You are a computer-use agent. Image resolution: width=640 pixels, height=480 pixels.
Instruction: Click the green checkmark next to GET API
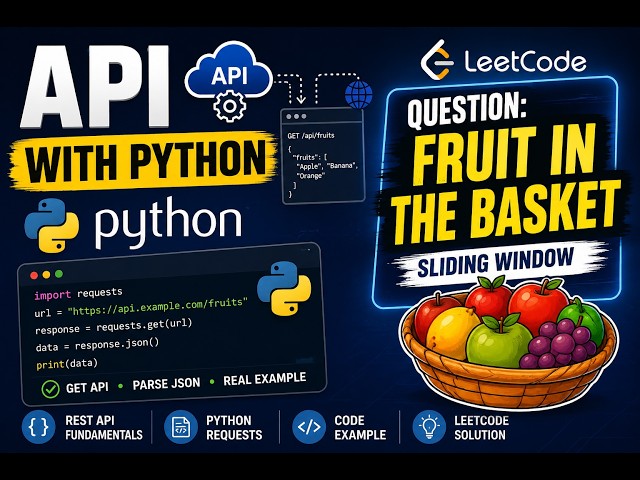pos(51,389)
